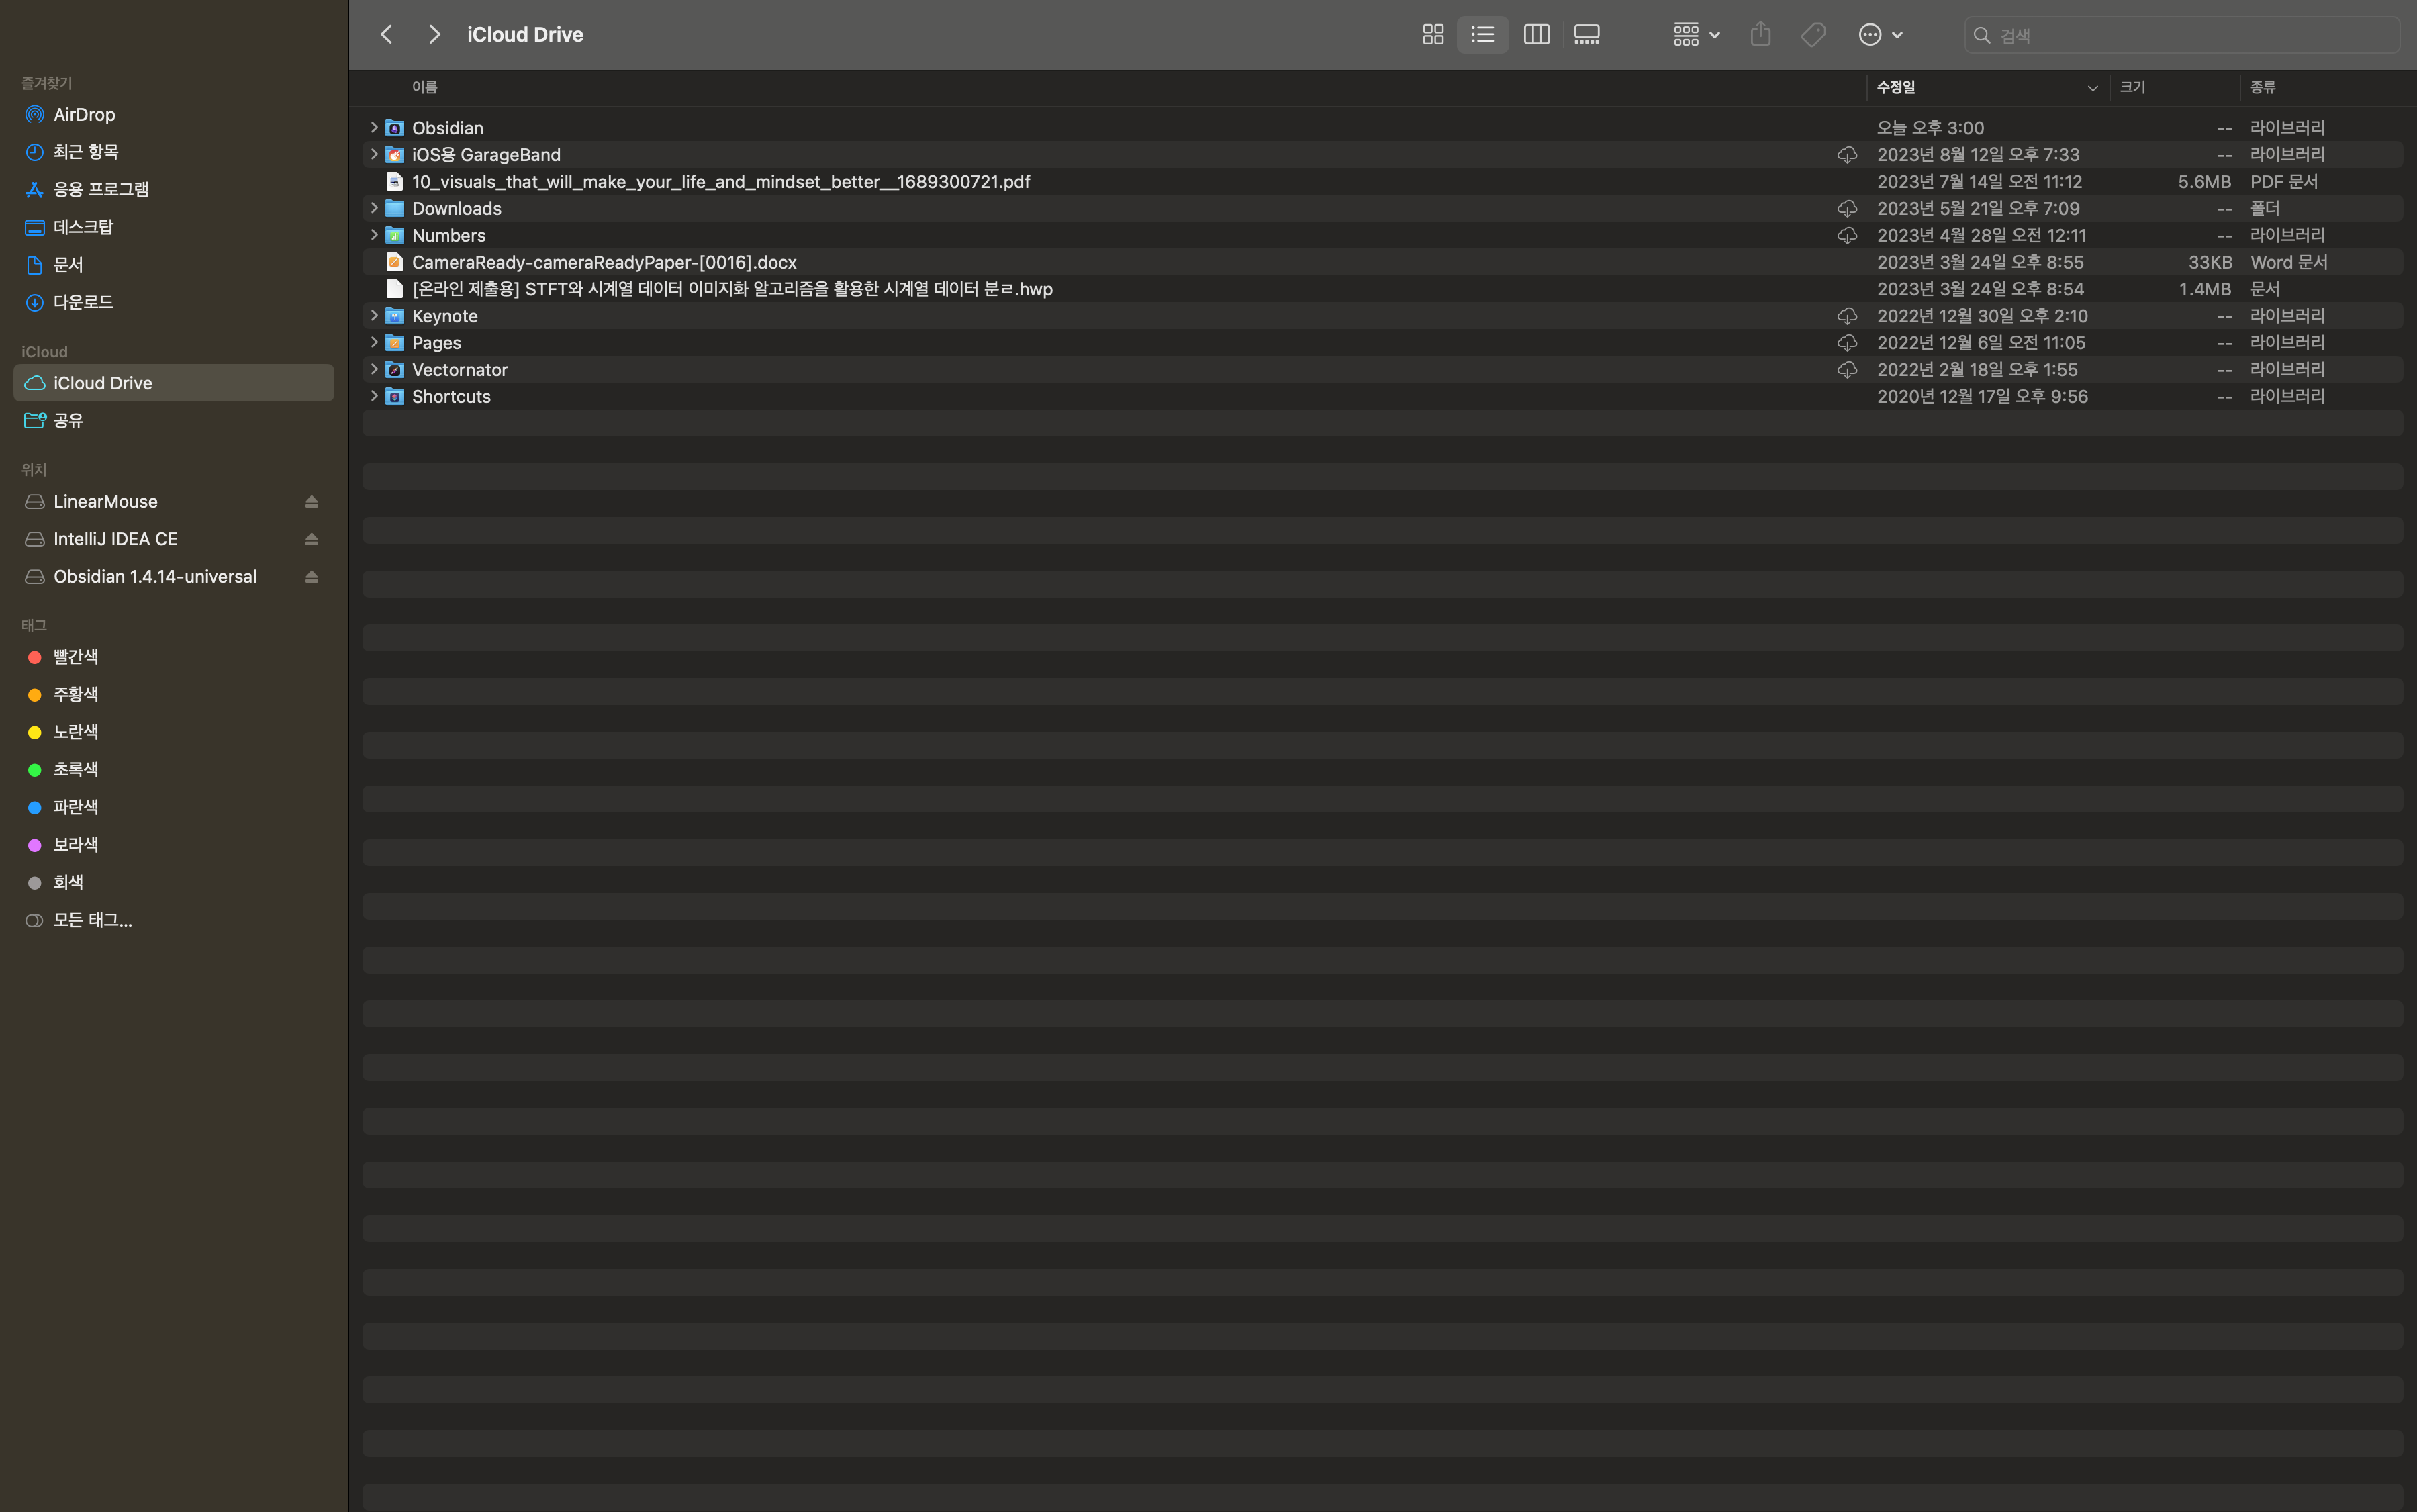This screenshot has height=1512, width=2417.
Task: Sort by 수정일 column header
Action: coord(1895,87)
